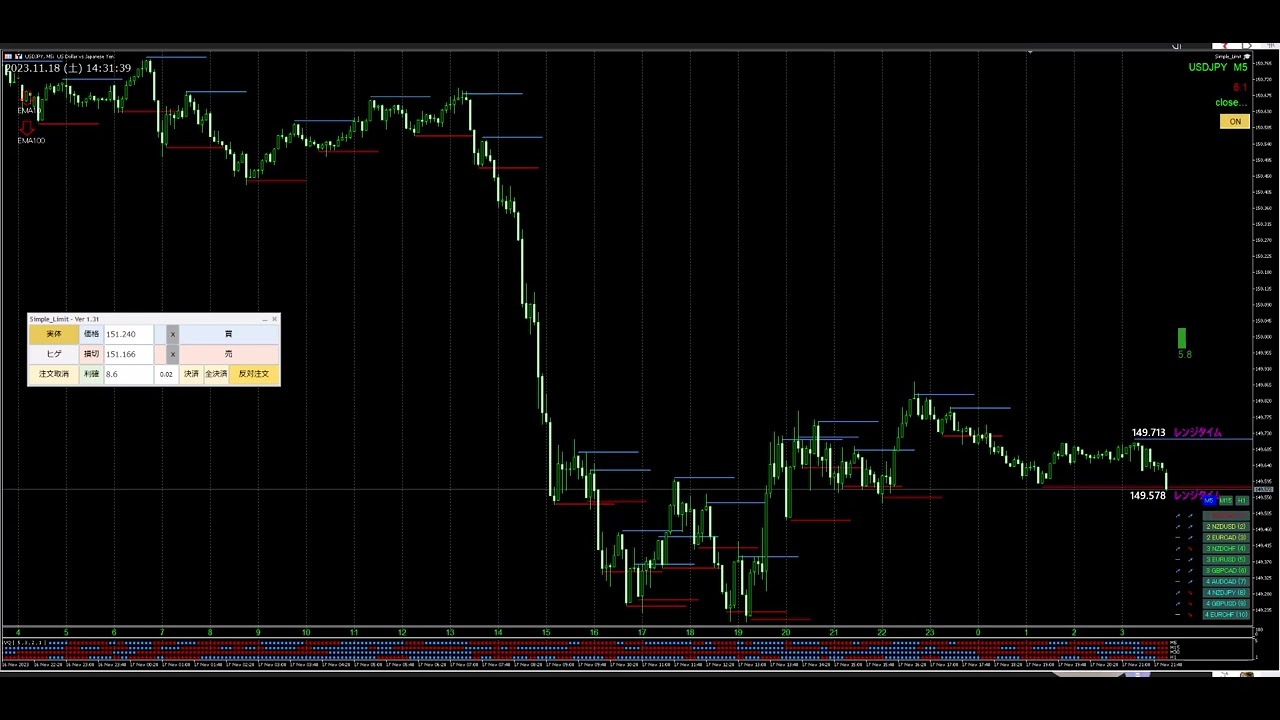Image resolution: width=1280 pixels, height=720 pixels.
Task: Click the USDJPY M5 symbol label
Action: click(x=1218, y=68)
